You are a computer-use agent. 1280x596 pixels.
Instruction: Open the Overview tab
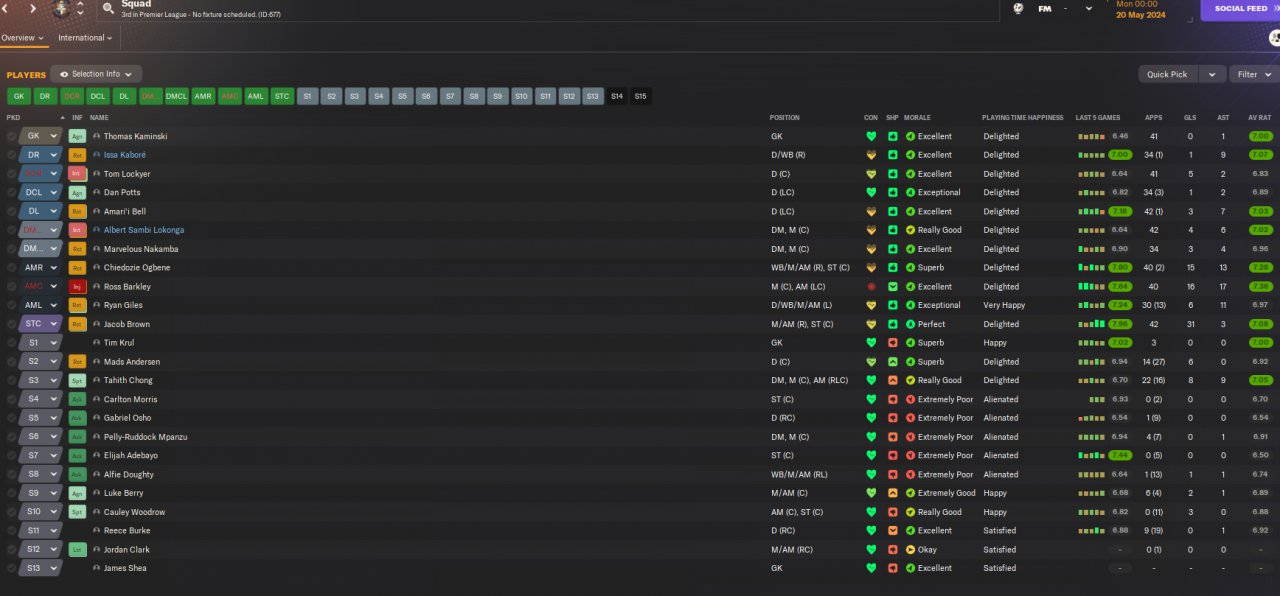(x=23, y=38)
